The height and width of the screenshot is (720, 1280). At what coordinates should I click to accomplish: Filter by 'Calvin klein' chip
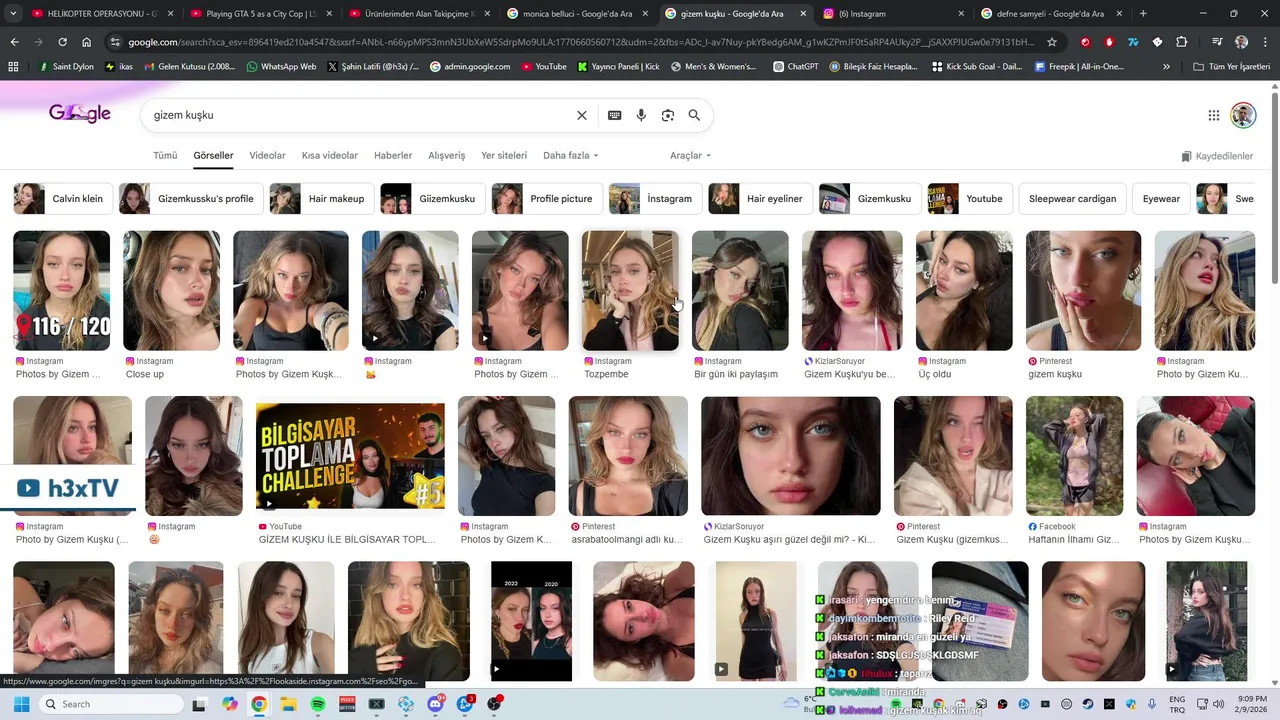pyautogui.click(x=62, y=199)
